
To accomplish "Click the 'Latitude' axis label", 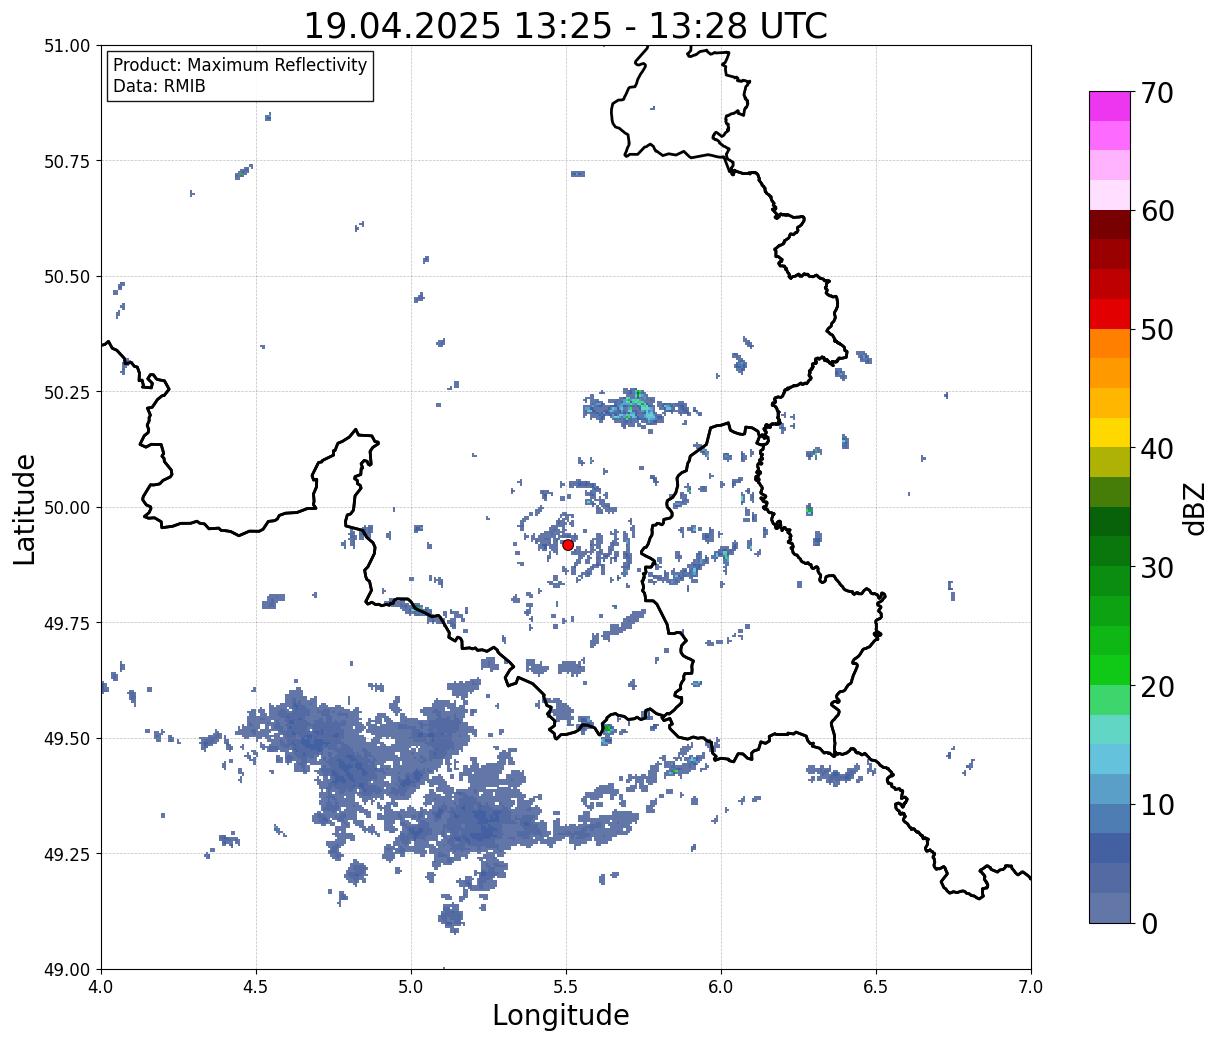I will pyautogui.click(x=25, y=509).
